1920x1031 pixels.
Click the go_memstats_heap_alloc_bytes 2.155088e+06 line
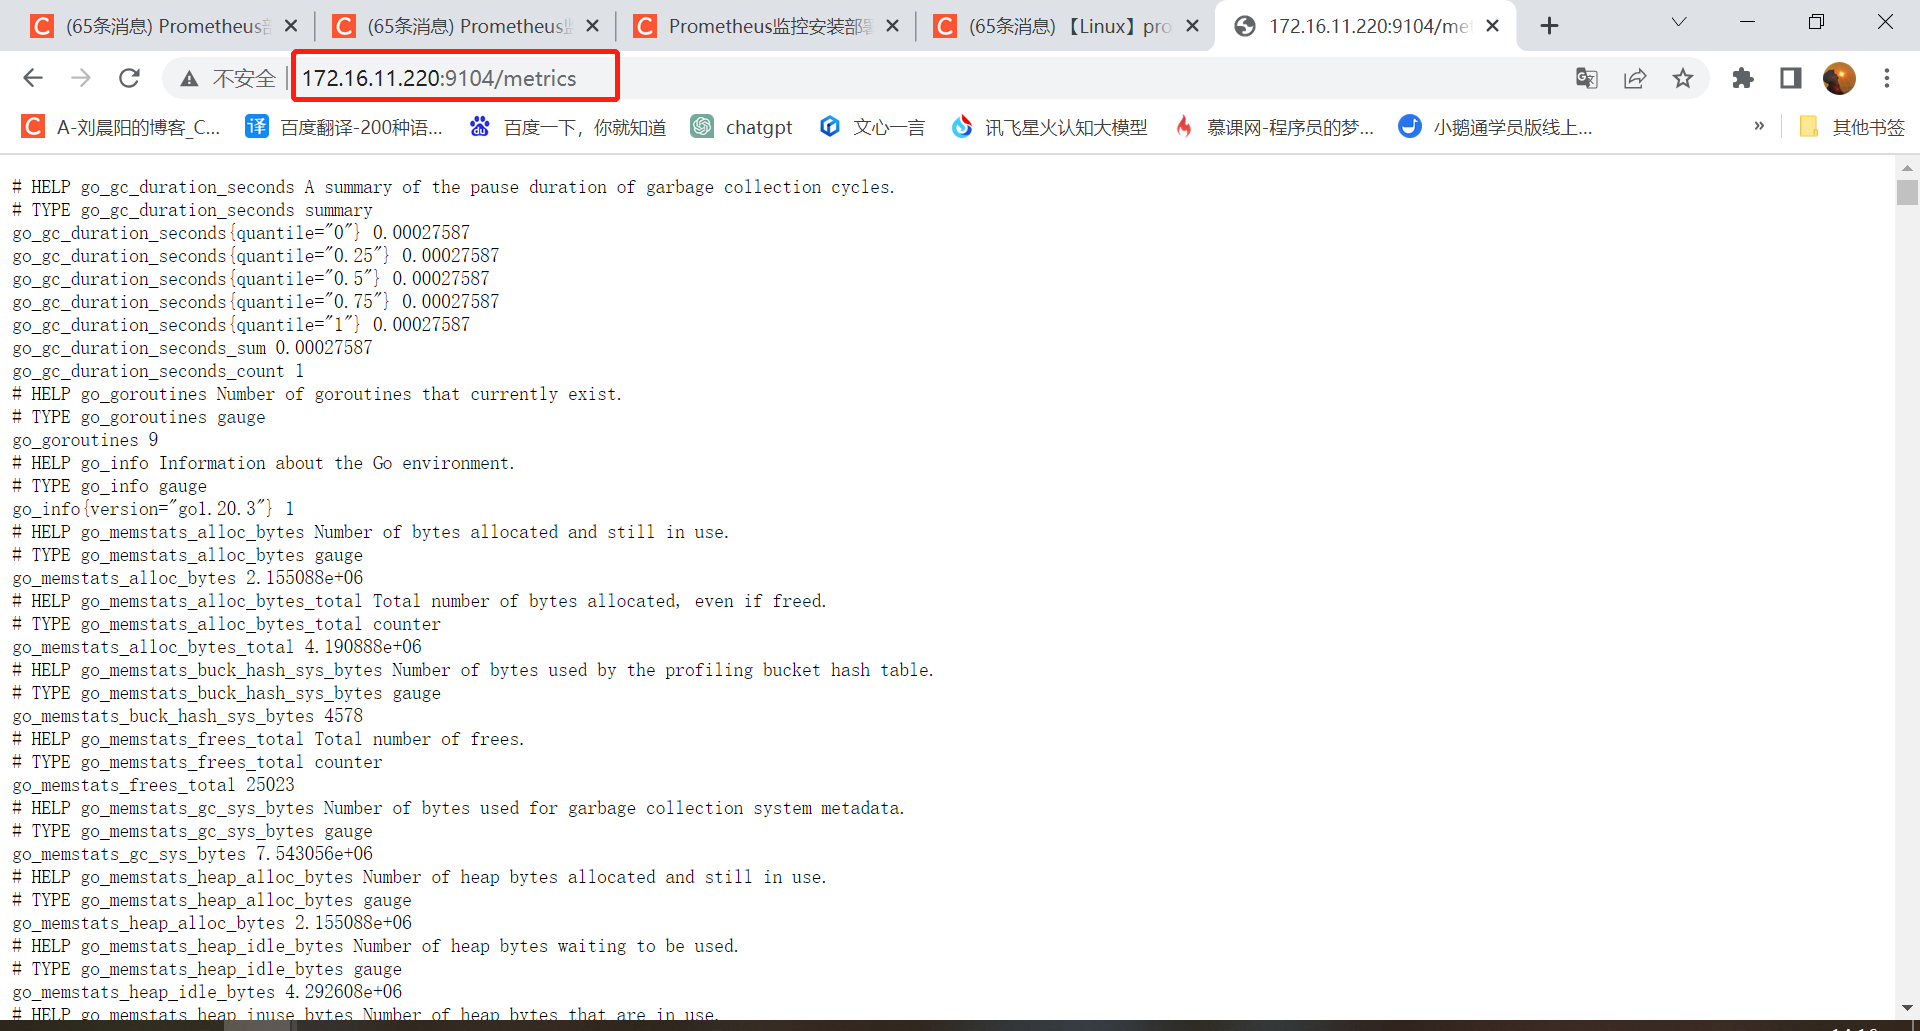point(212,923)
